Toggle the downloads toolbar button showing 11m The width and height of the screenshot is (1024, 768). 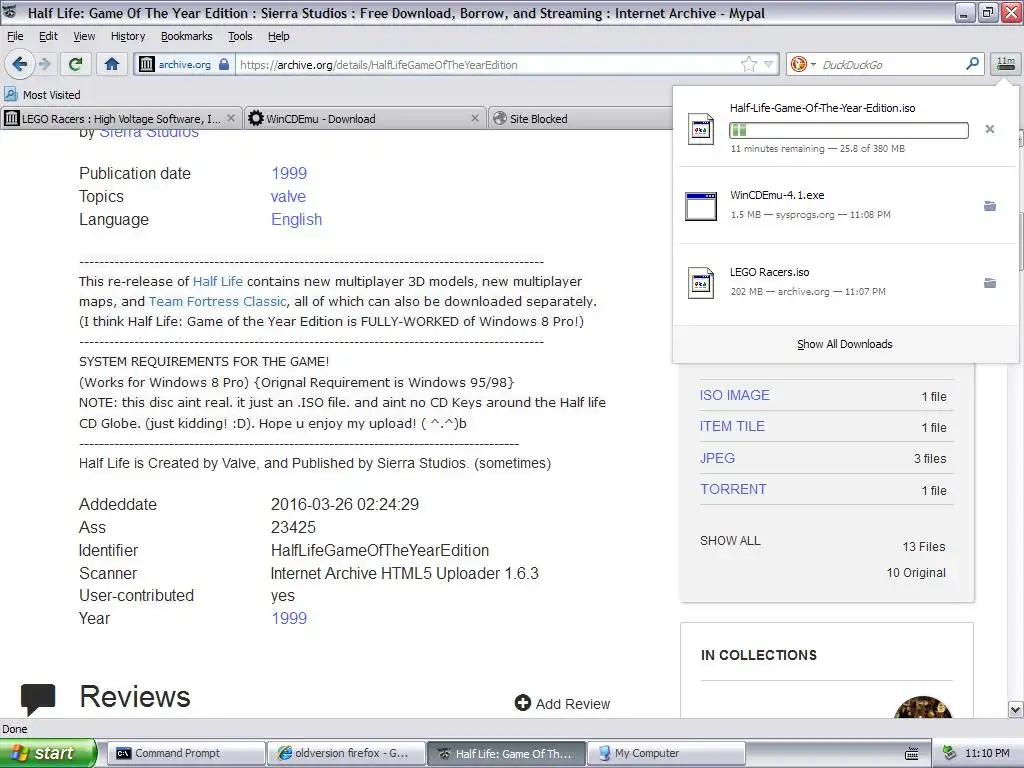coord(1006,63)
